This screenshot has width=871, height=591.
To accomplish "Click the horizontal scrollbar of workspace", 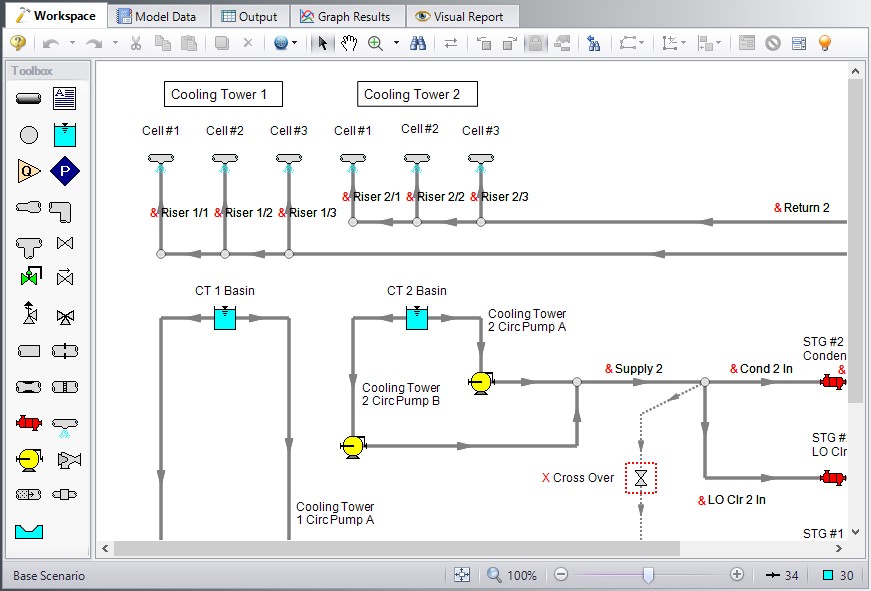I will (x=397, y=549).
